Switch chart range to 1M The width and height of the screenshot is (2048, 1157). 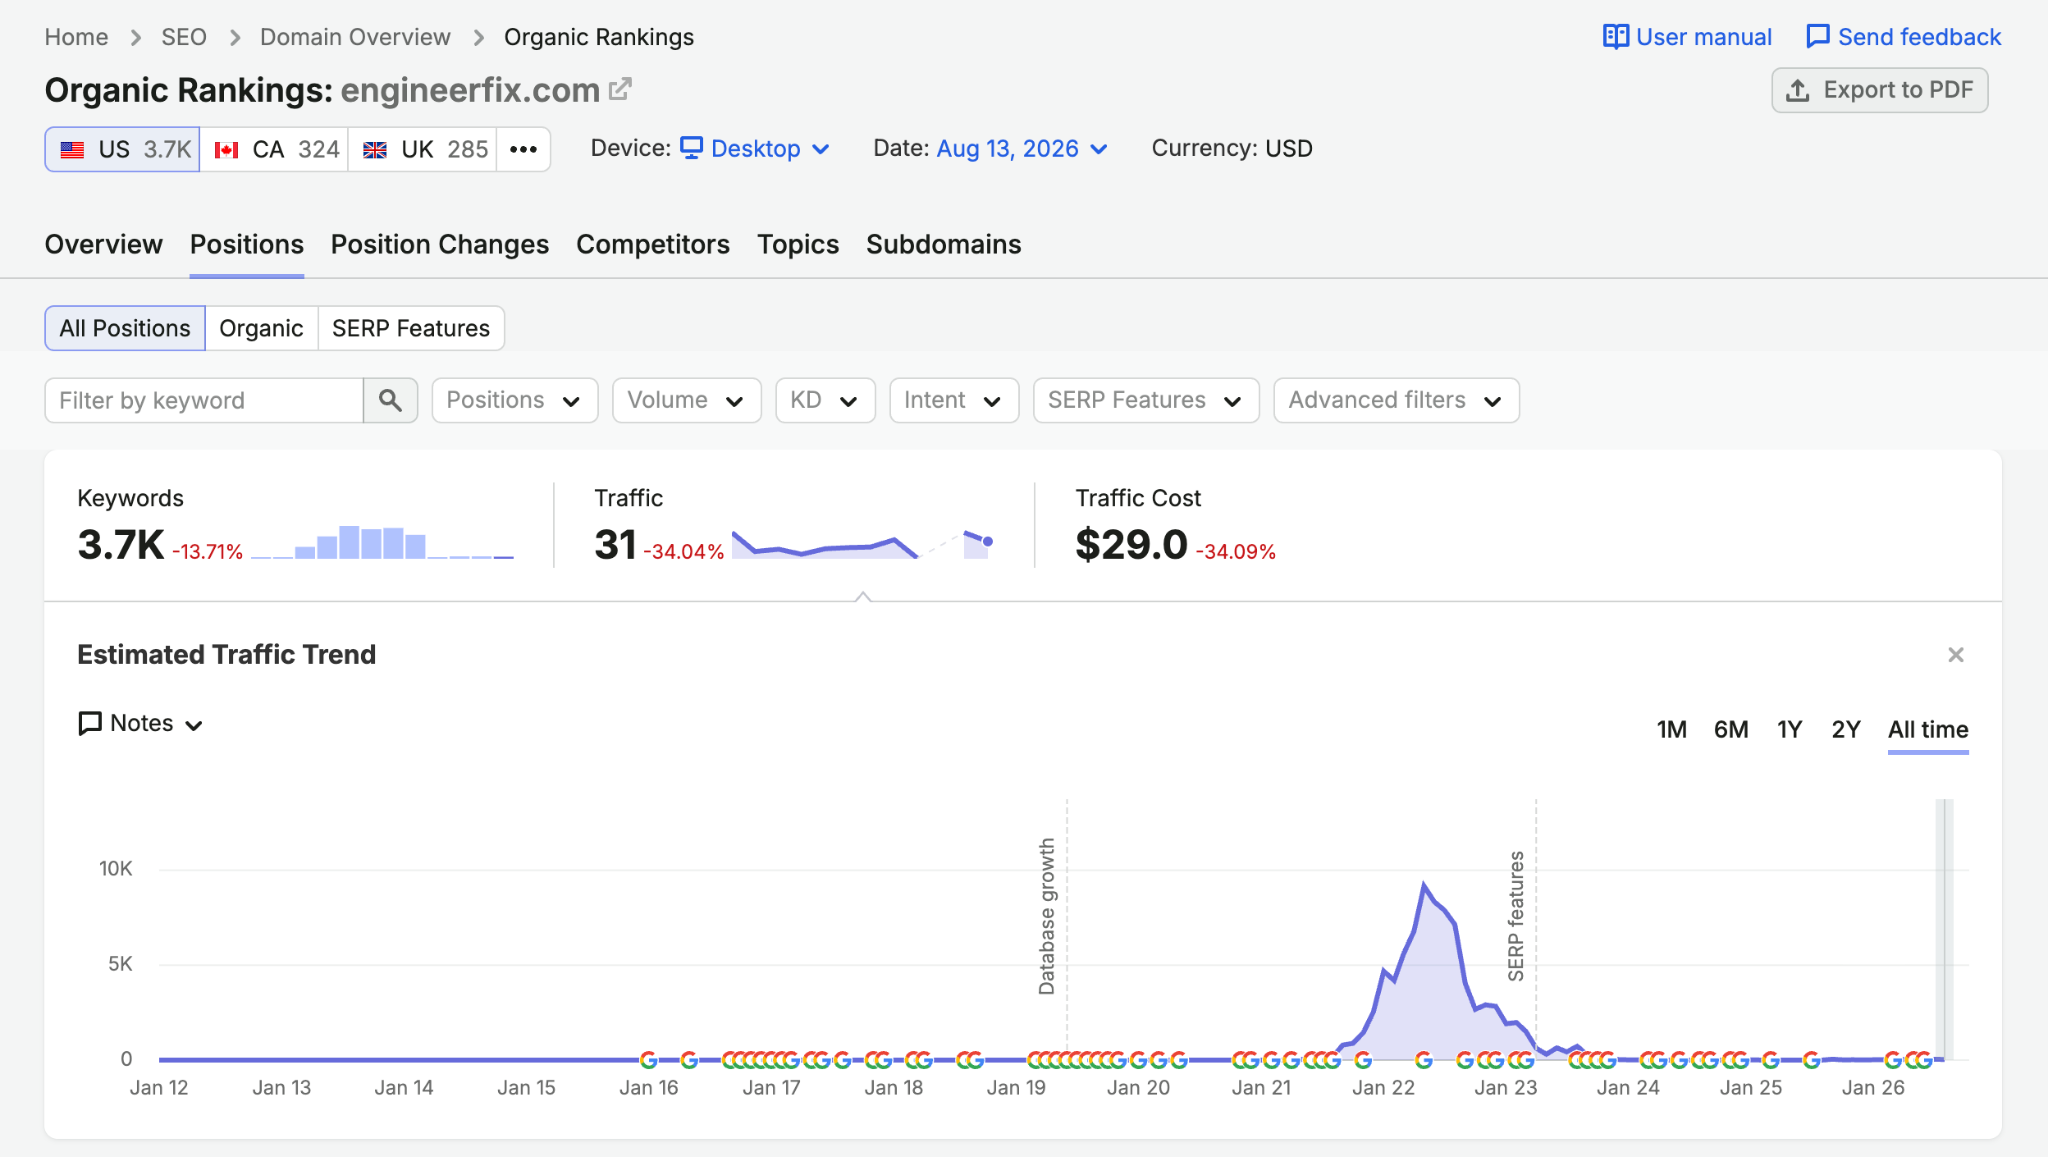click(x=1671, y=729)
